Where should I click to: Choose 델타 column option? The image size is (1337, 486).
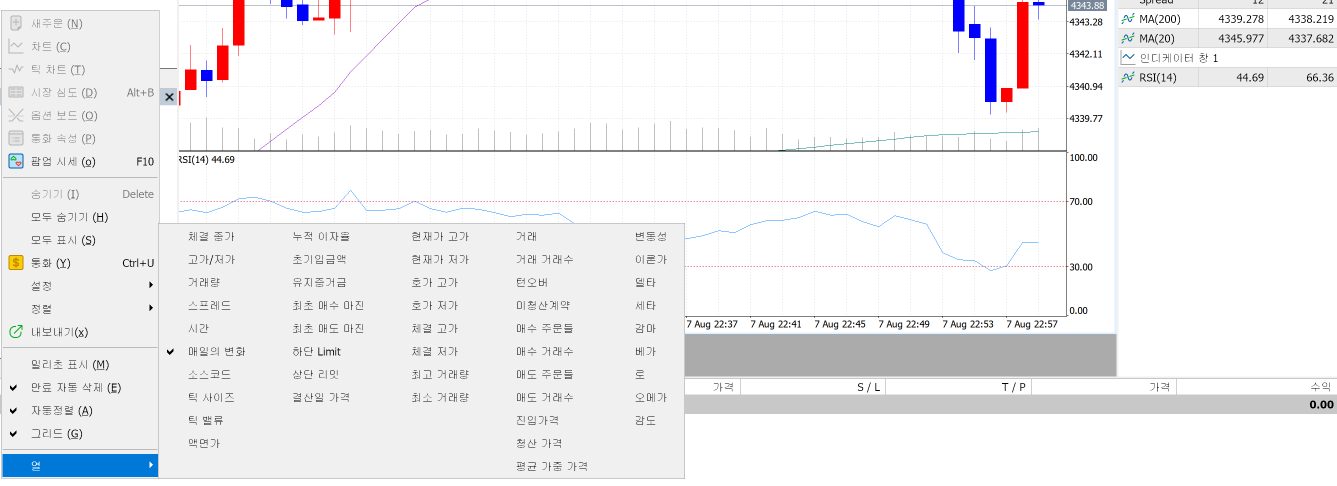point(645,283)
